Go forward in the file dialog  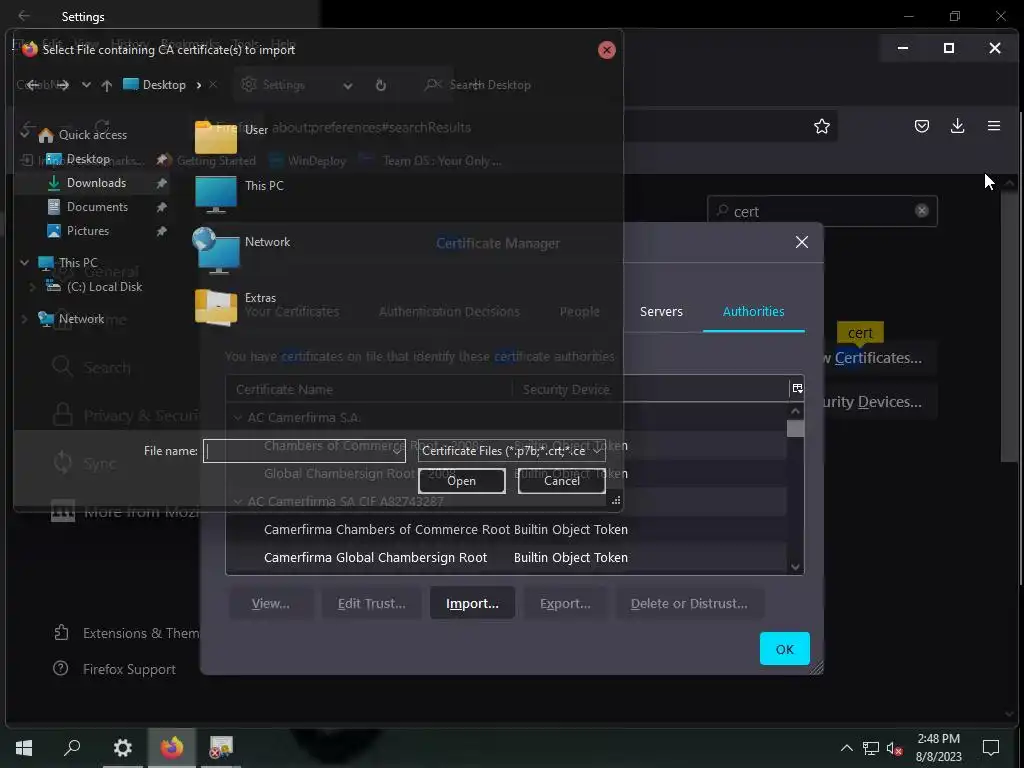coord(62,85)
